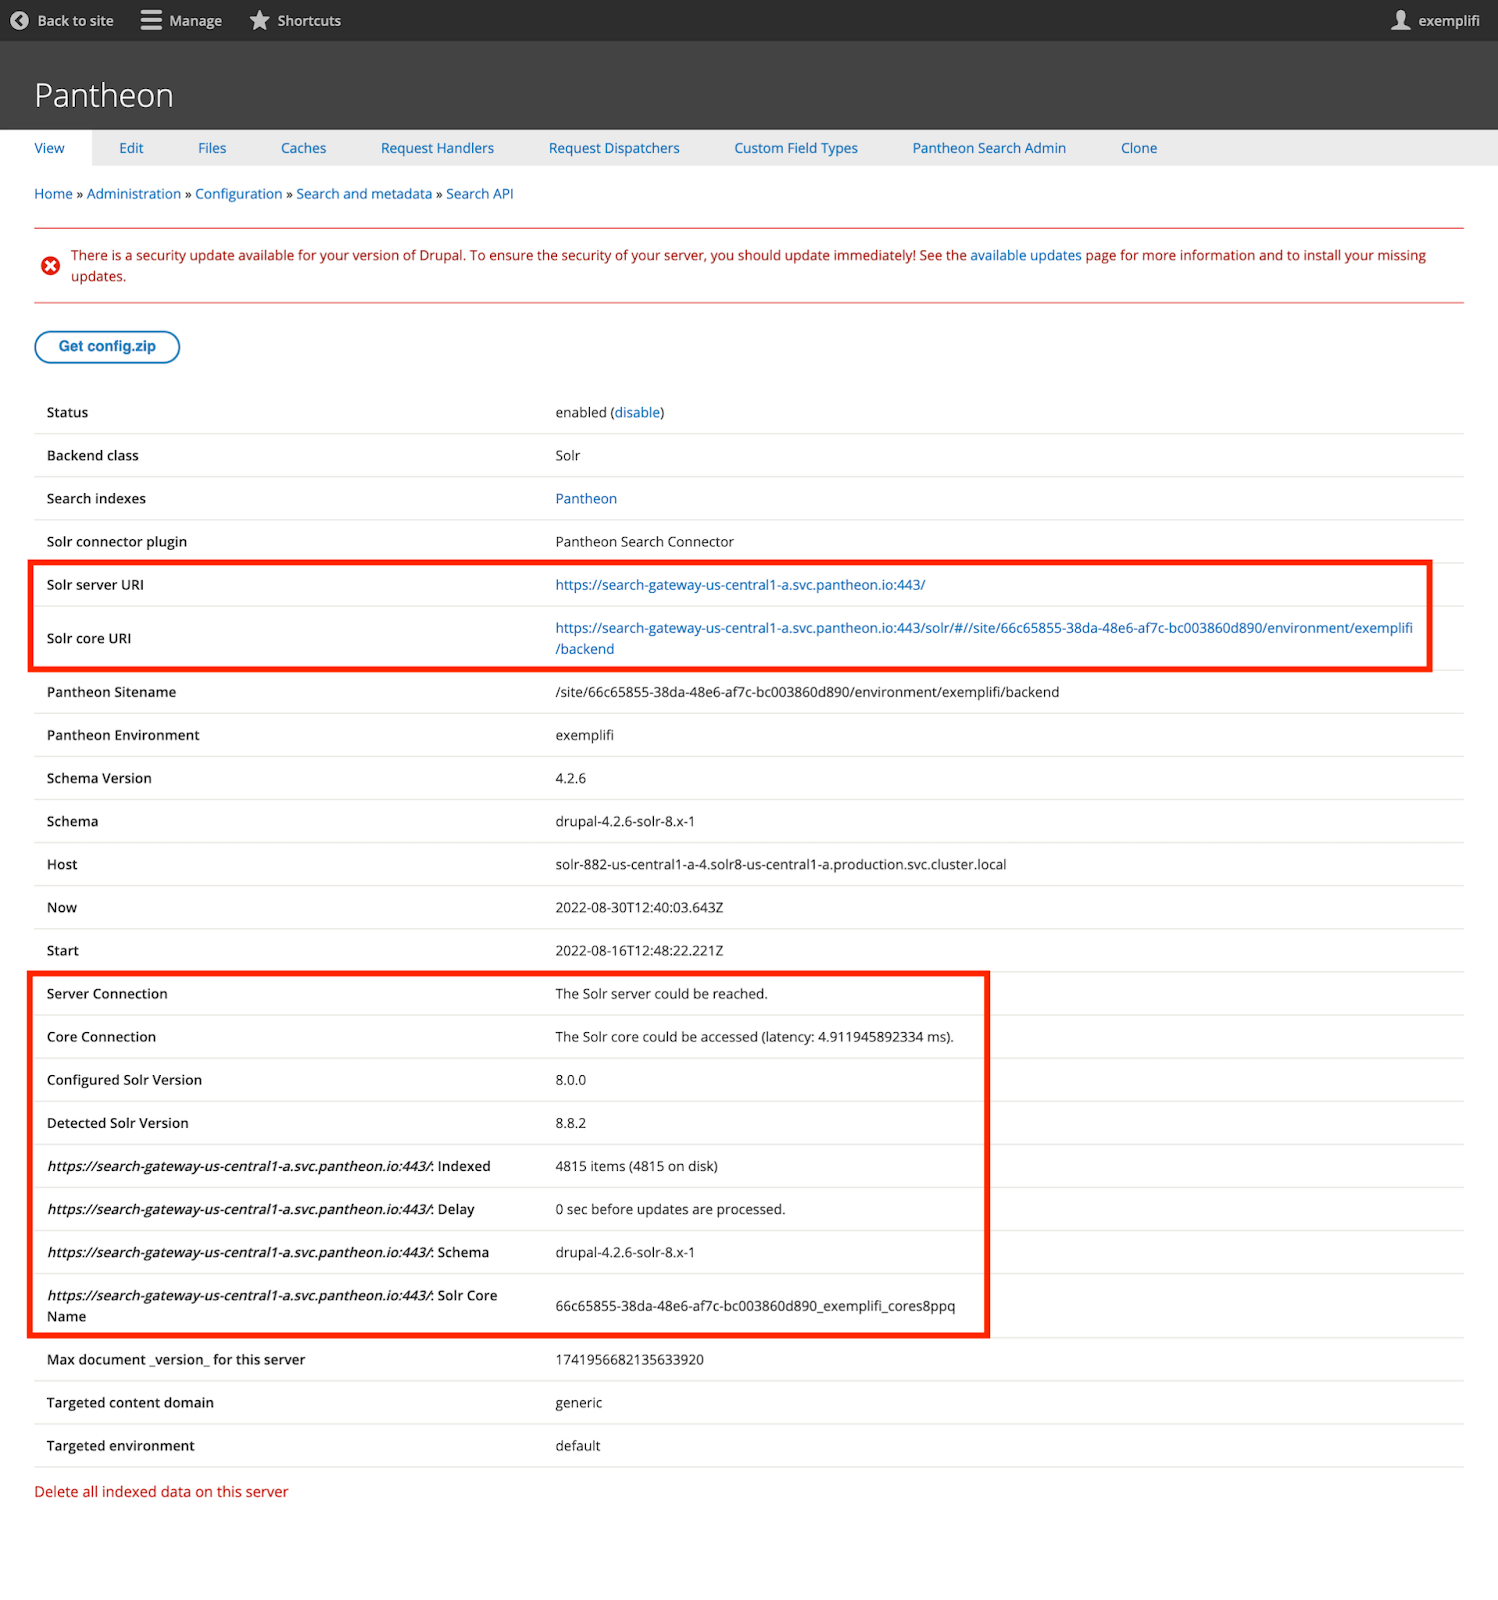Click the Host value solr-882-us-central1
Screen dimensions: 1498x1600
[780, 864]
